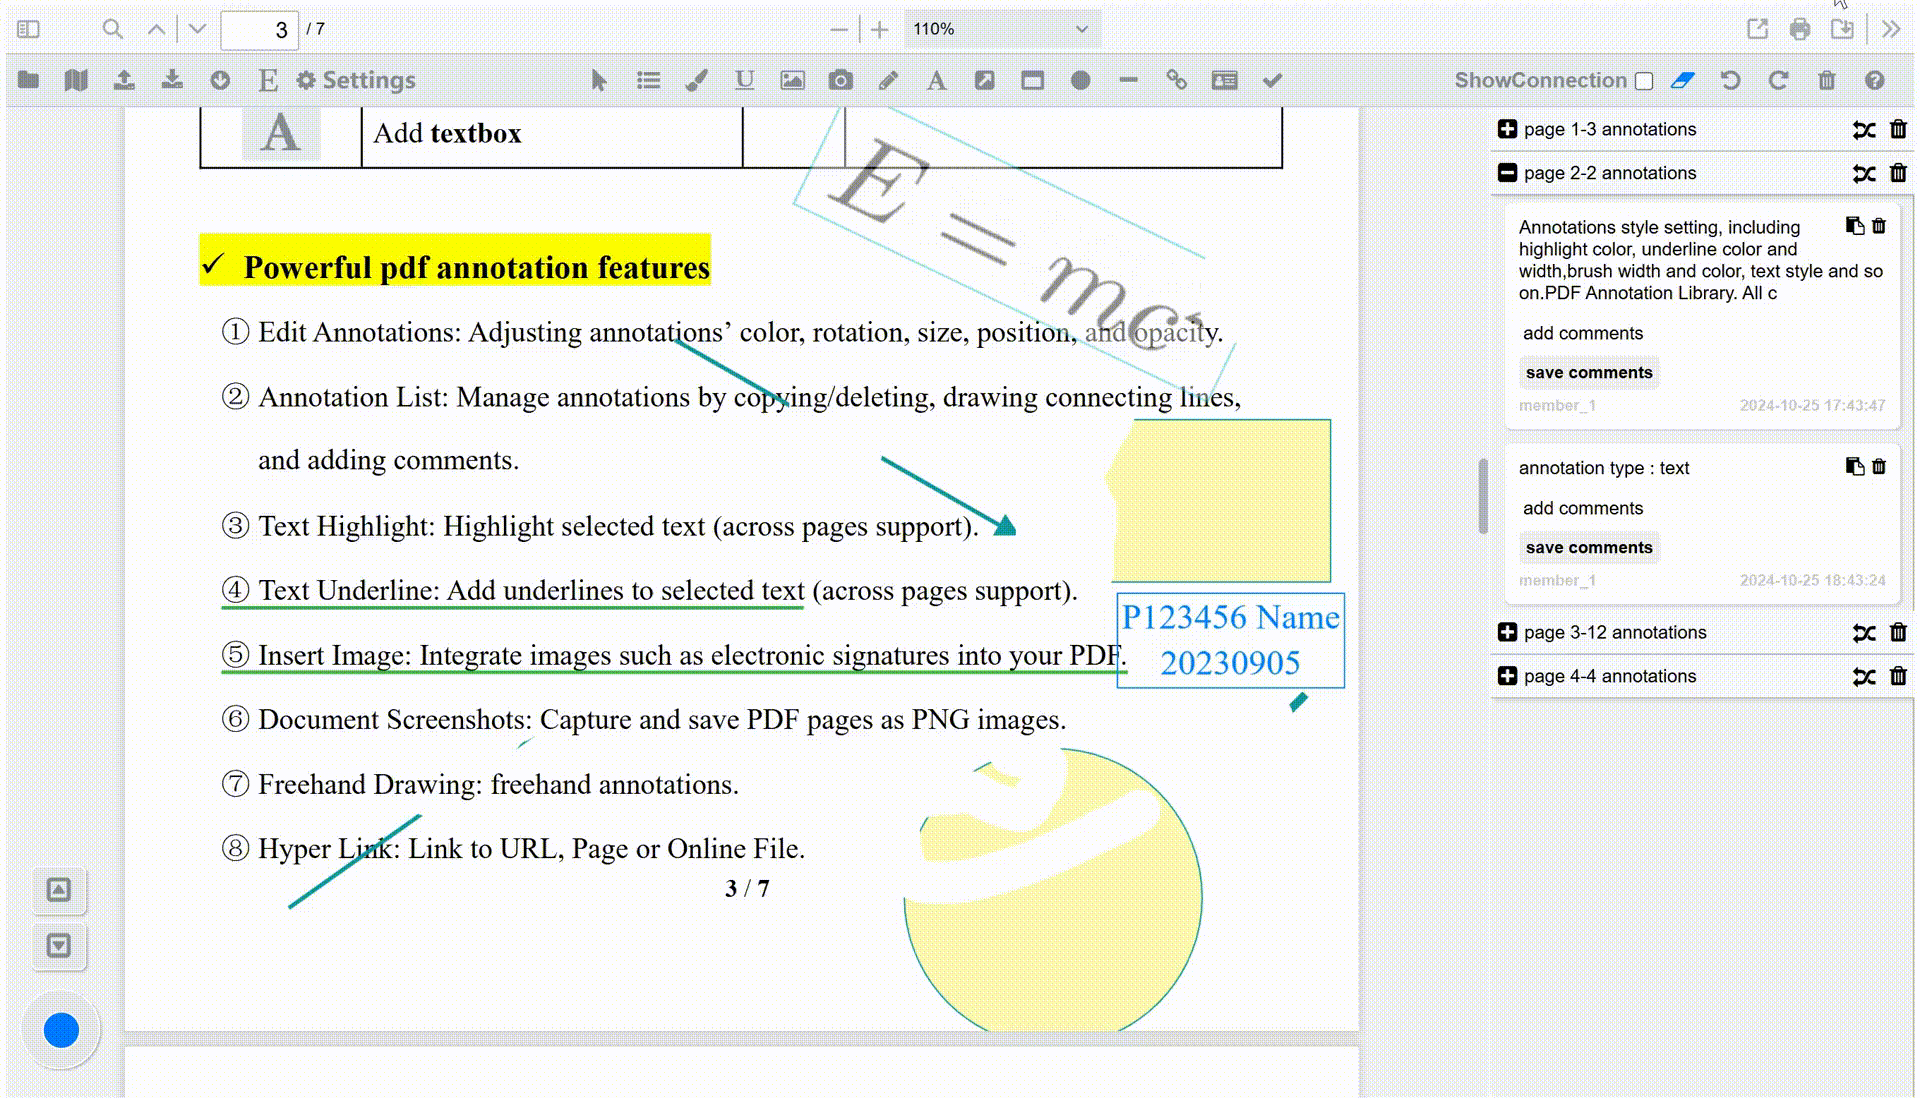
Task: Select the hyperlink chain tool
Action: point(1176,81)
